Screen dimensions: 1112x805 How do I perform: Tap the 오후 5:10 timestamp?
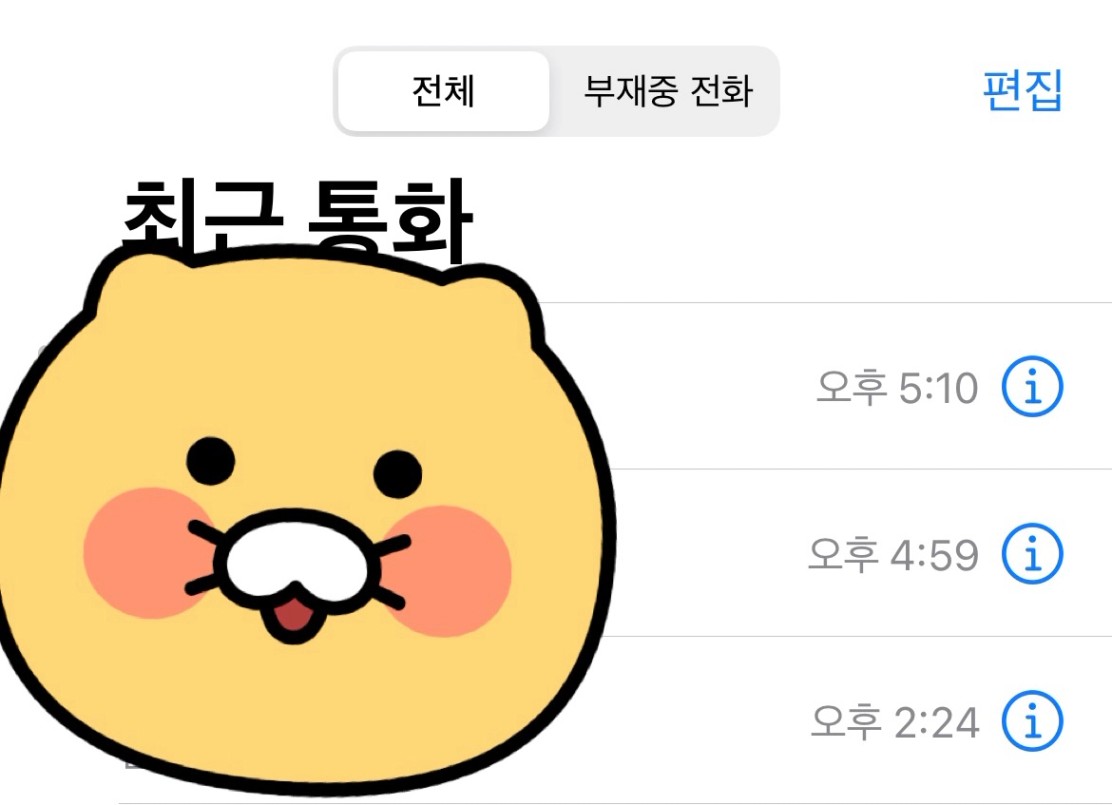tap(897, 387)
